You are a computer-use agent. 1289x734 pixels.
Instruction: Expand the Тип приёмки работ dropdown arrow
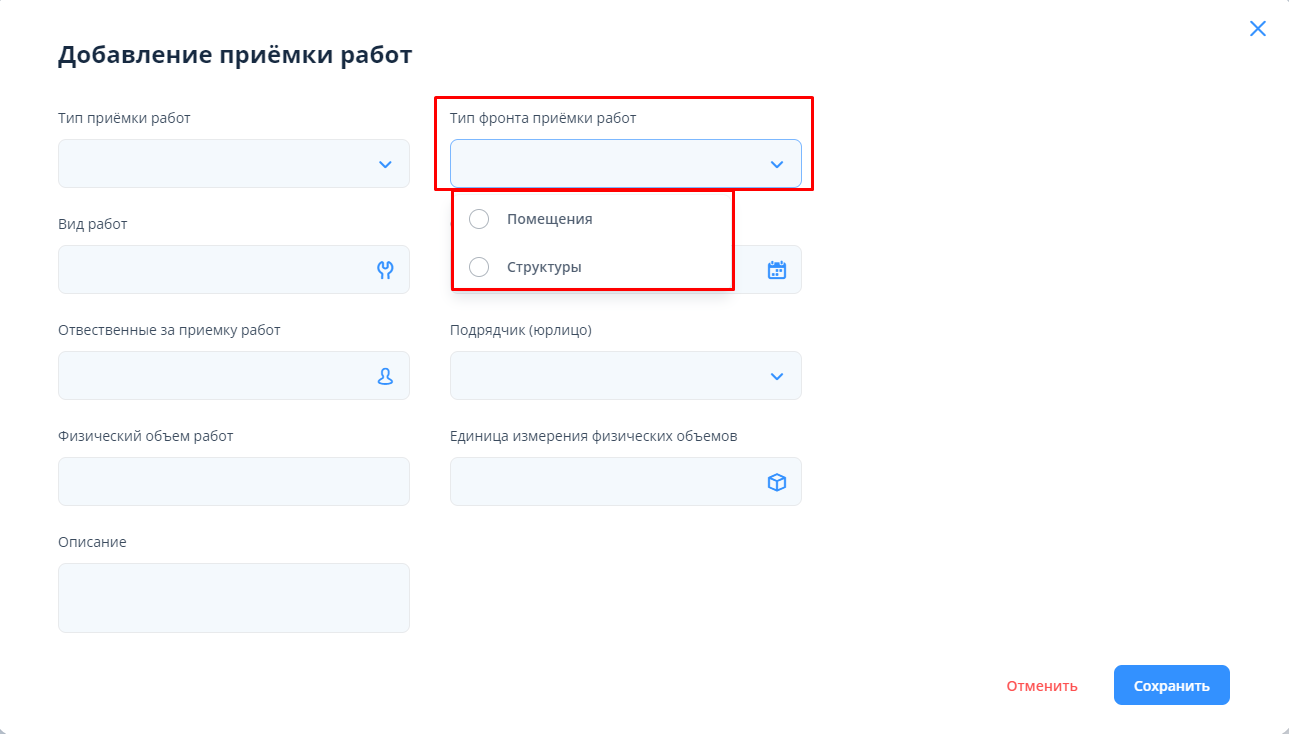[385, 164]
